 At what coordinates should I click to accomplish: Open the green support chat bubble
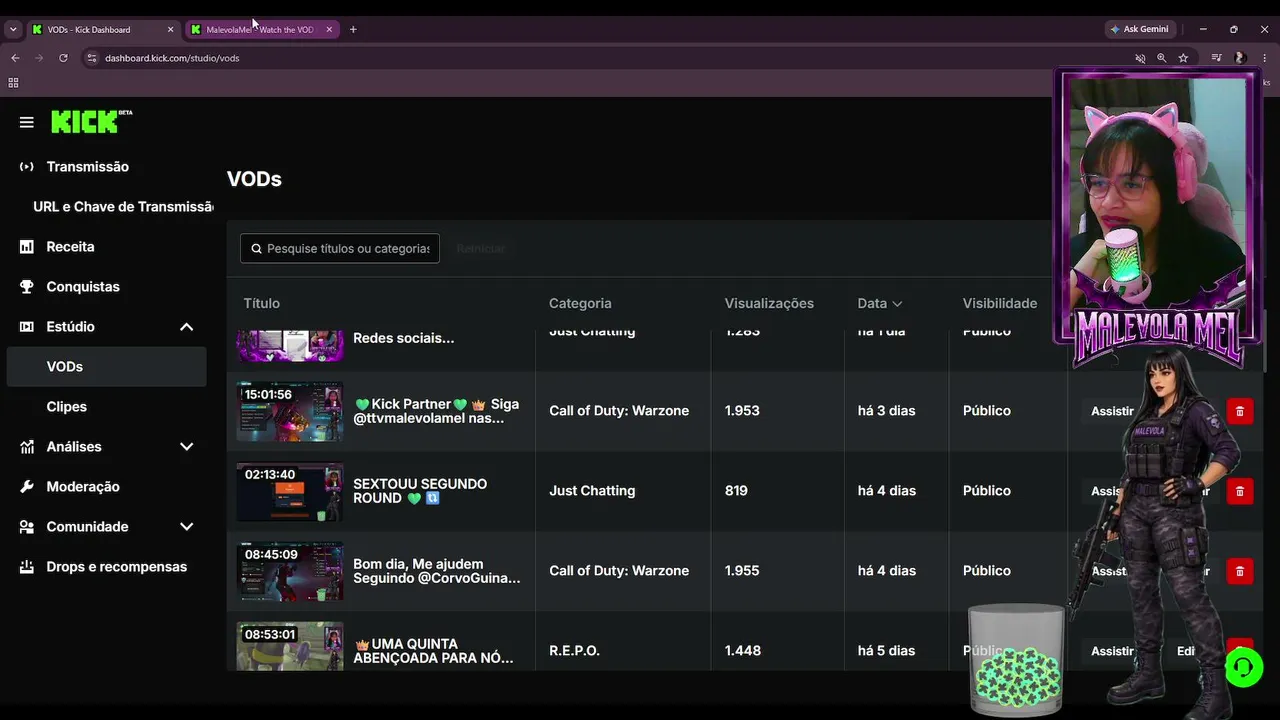pyautogui.click(x=1243, y=667)
